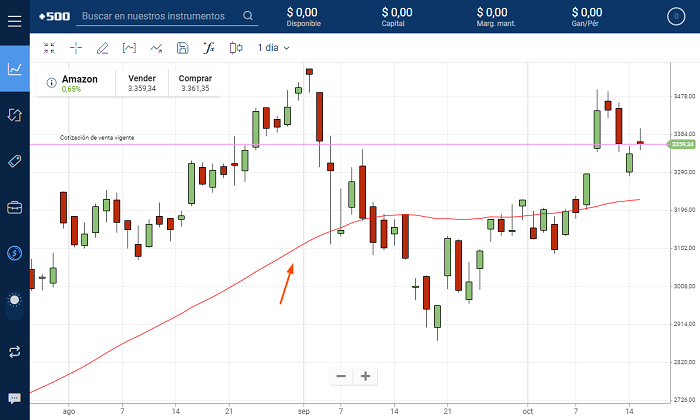
Task: Open the chart view sidebar icon
Action: 15,69
